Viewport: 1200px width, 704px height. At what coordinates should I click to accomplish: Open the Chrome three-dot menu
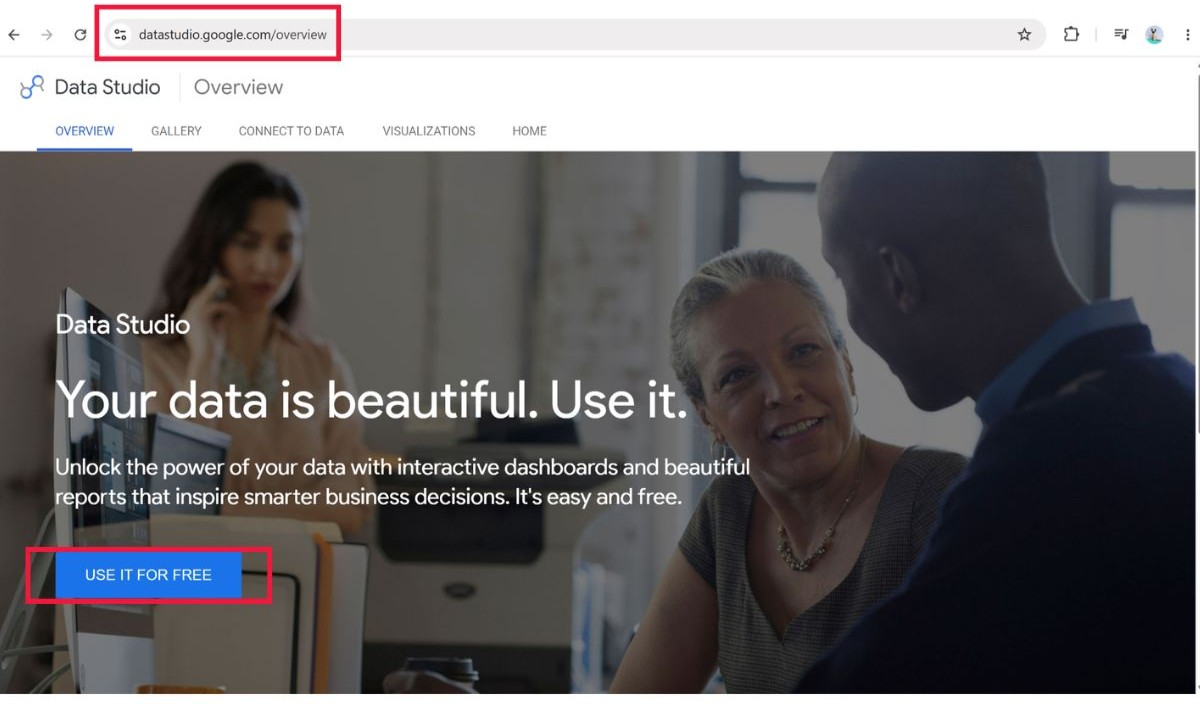pos(1188,35)
